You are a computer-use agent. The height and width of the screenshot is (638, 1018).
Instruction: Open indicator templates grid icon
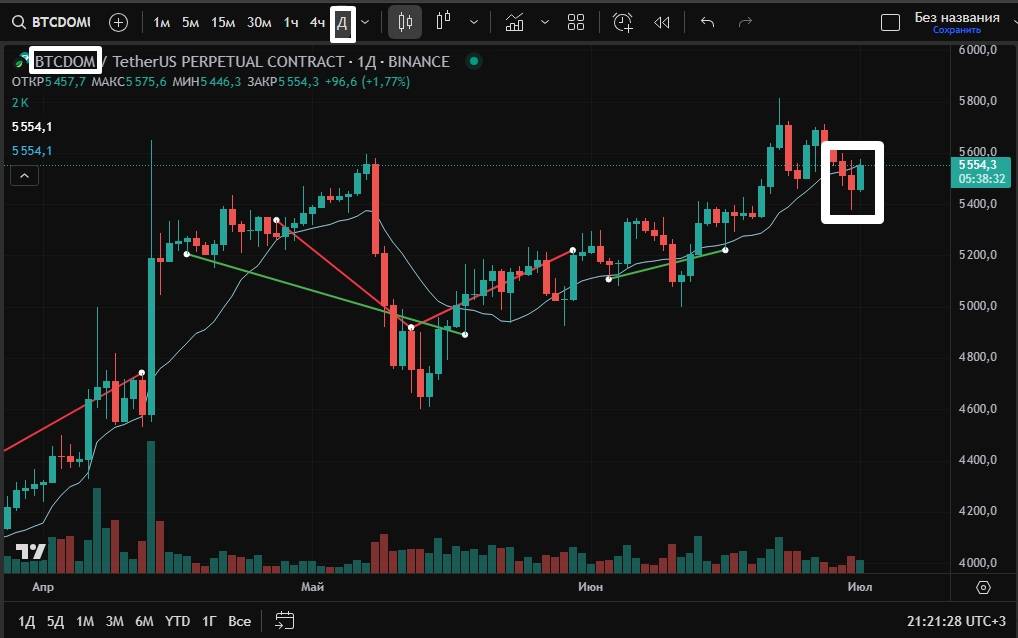576,23
